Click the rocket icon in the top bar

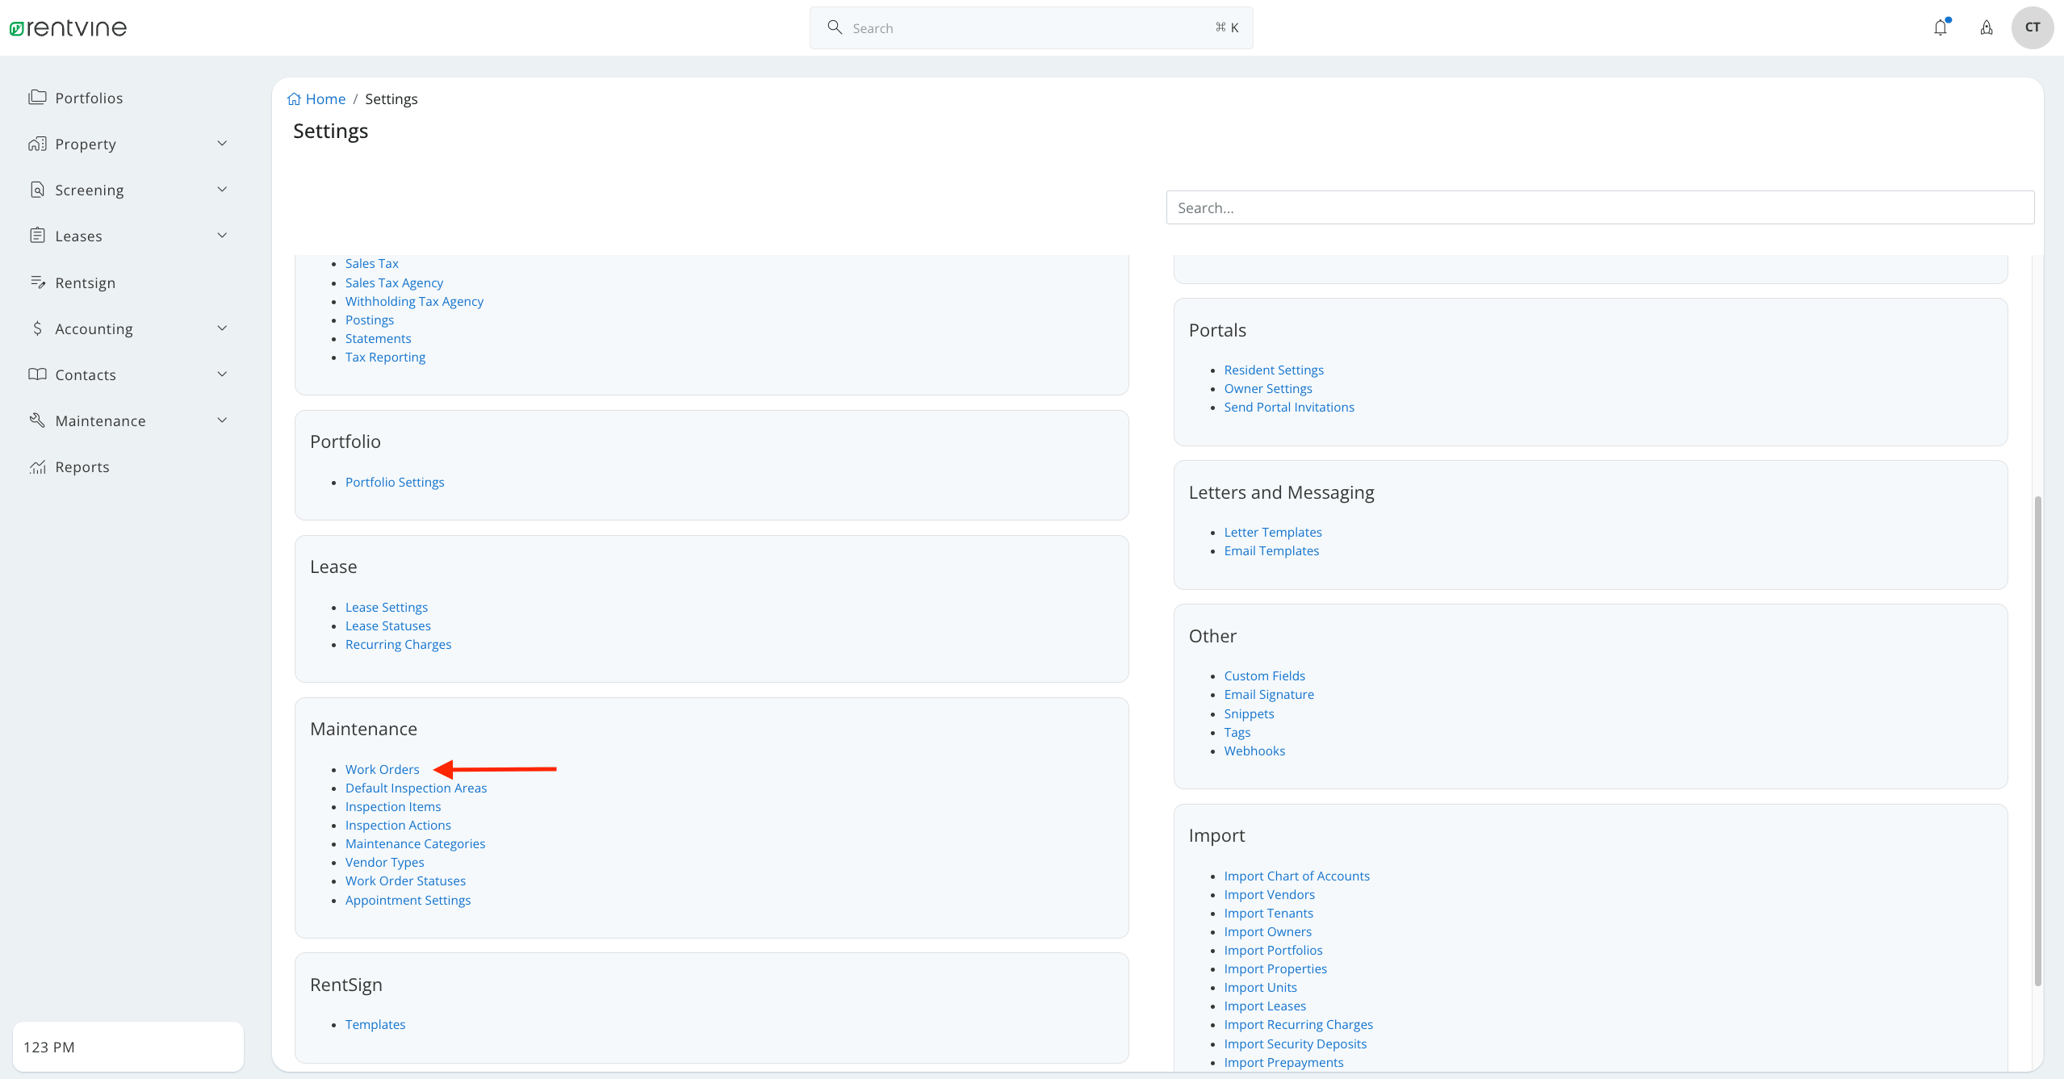(x=1986, y=27)
